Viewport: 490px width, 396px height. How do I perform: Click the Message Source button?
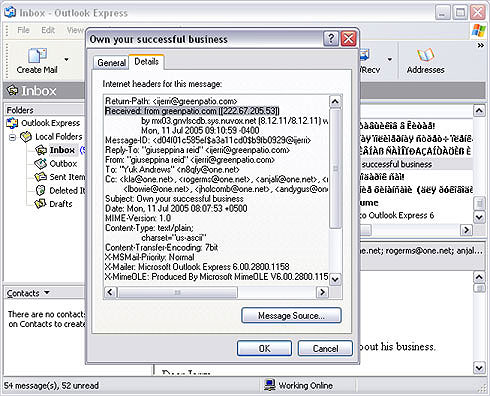click(x=291, y=315)
